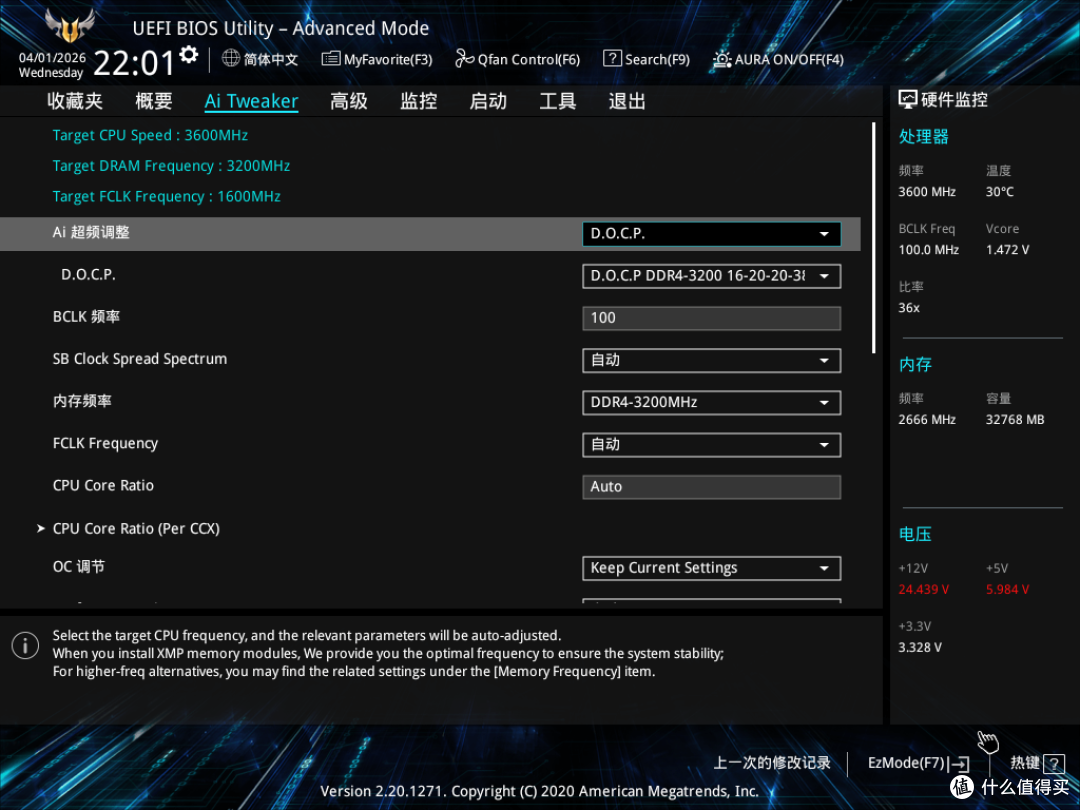
Task: Click +3.3V voltage value 3.328 V
Action: pyautogui.click(x=920, y=647)
